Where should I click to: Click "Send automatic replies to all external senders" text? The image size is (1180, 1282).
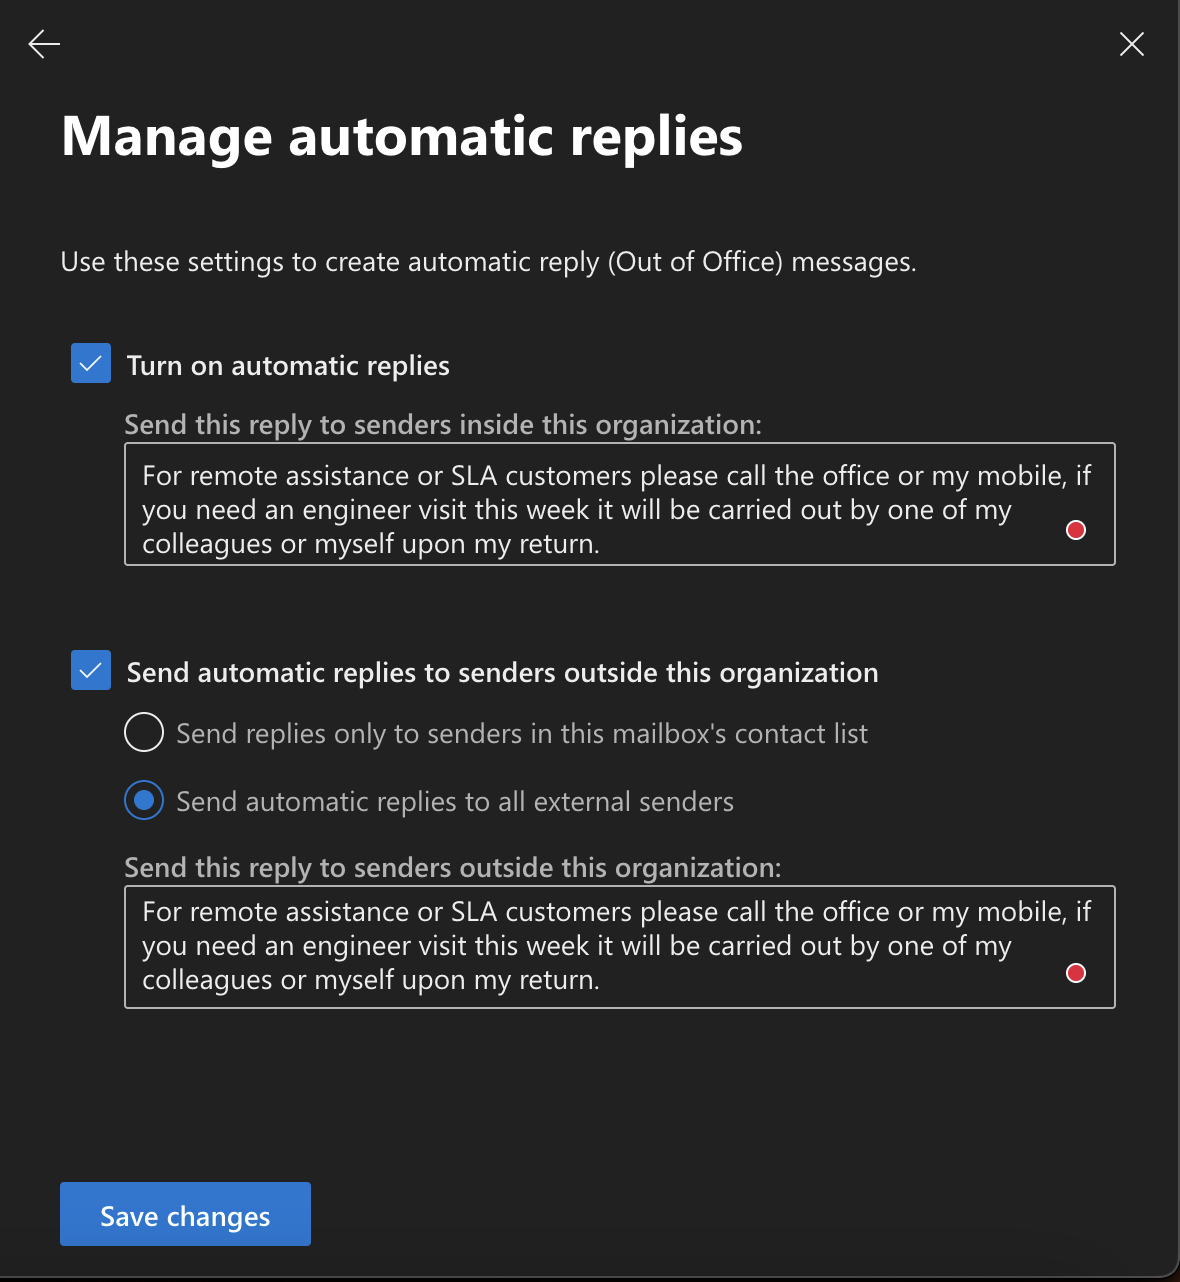tap(455, 802)
